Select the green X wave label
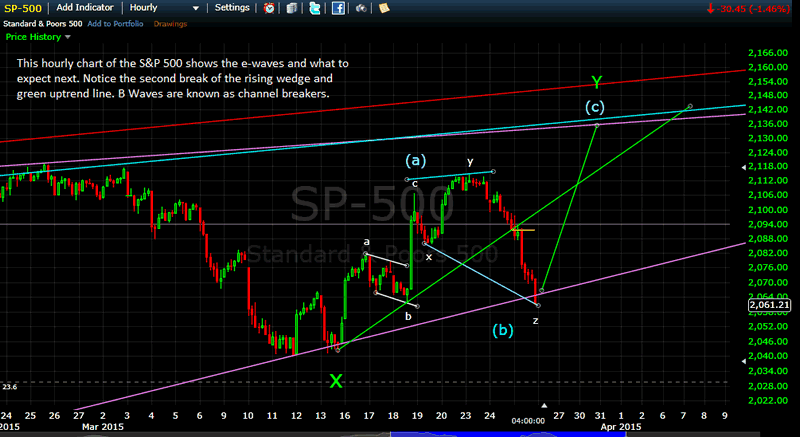800x437 pixels. coord(336,380)
